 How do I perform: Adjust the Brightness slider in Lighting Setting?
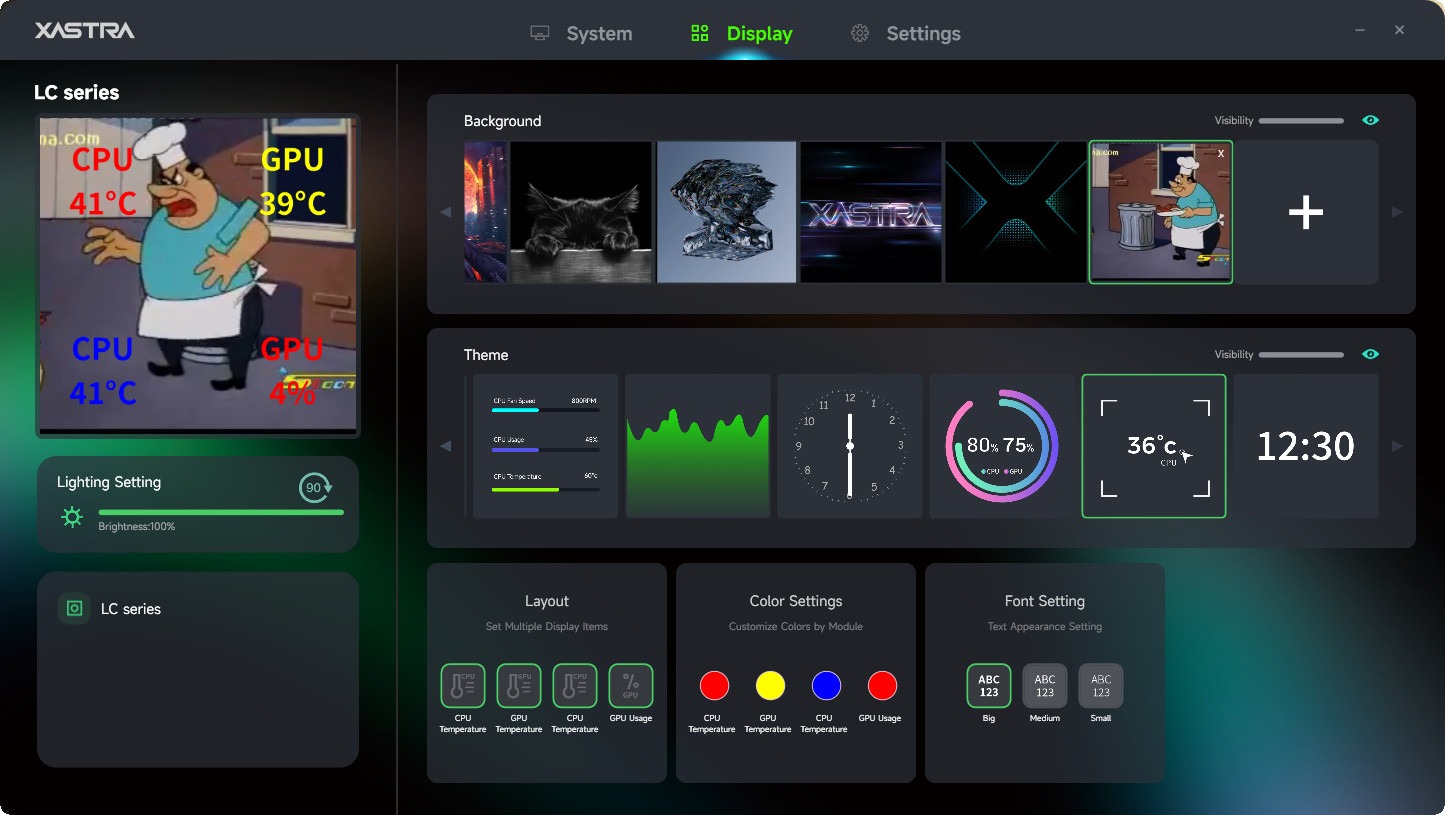pos(221,512)
